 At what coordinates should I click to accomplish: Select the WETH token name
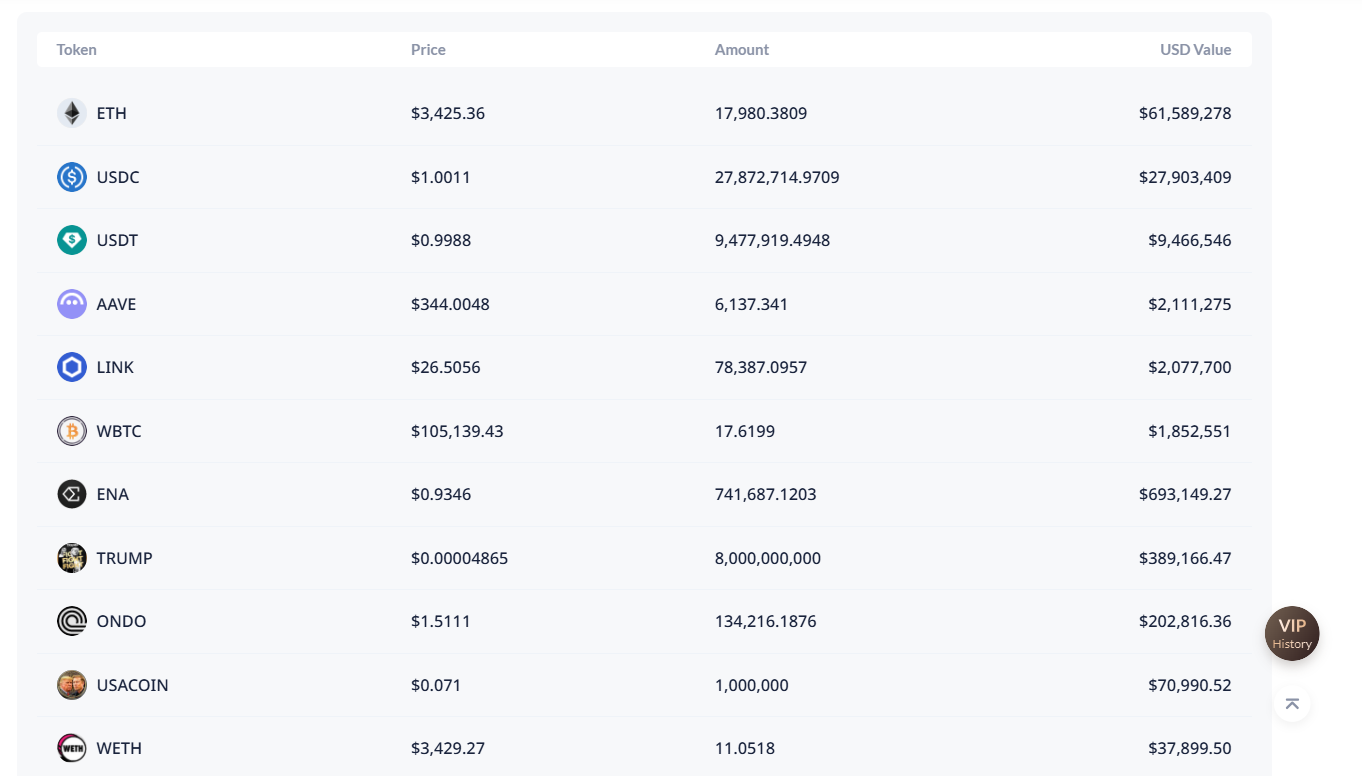(x=119, y=748)
